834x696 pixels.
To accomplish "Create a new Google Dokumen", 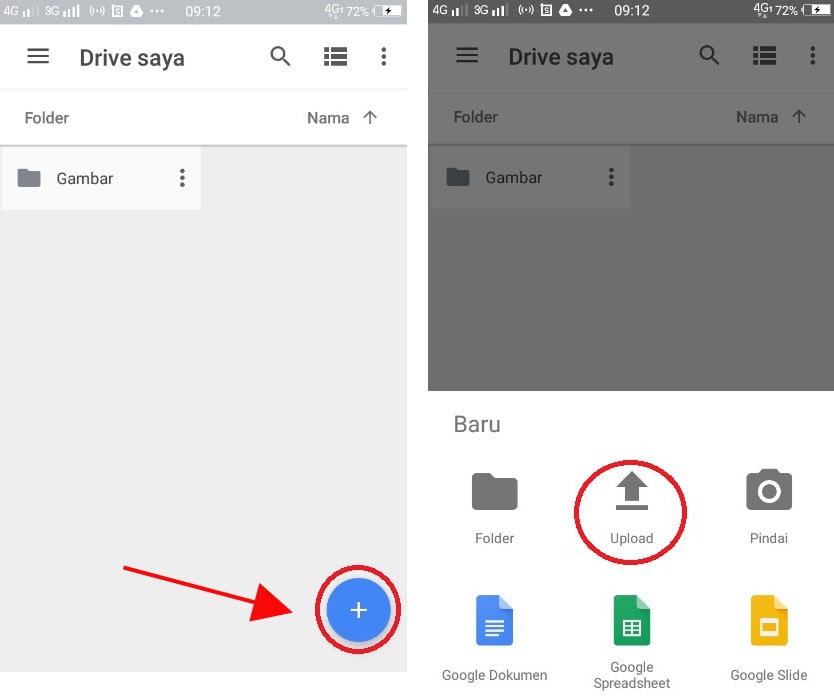I will pyautogui.click(x=495, y=638).
